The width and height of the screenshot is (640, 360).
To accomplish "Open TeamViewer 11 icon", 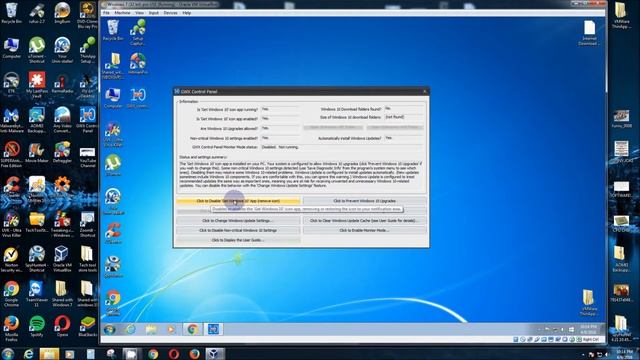I will (x=37, y=294).
